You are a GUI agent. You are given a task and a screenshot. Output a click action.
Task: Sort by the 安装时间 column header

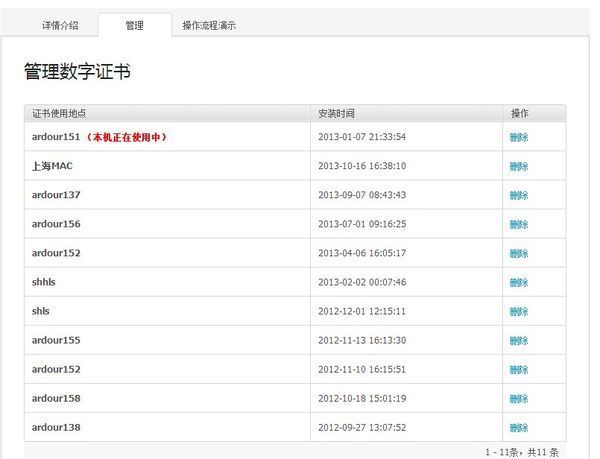click(336, 113)
